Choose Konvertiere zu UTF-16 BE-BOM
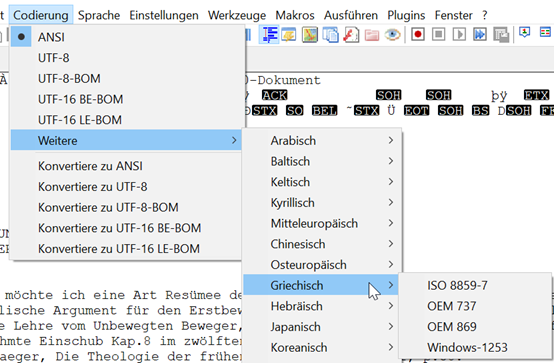Screen dimensions: 554x363 pyautogui.click(x=126, y=228)
